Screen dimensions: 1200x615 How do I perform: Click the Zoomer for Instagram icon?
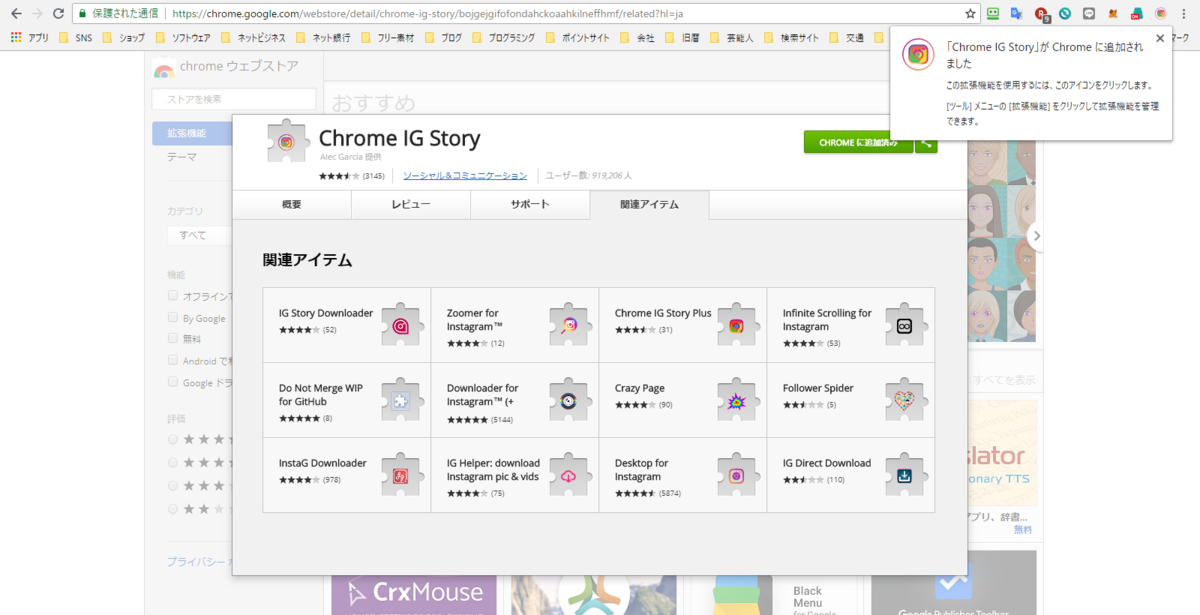coord(569,325)
